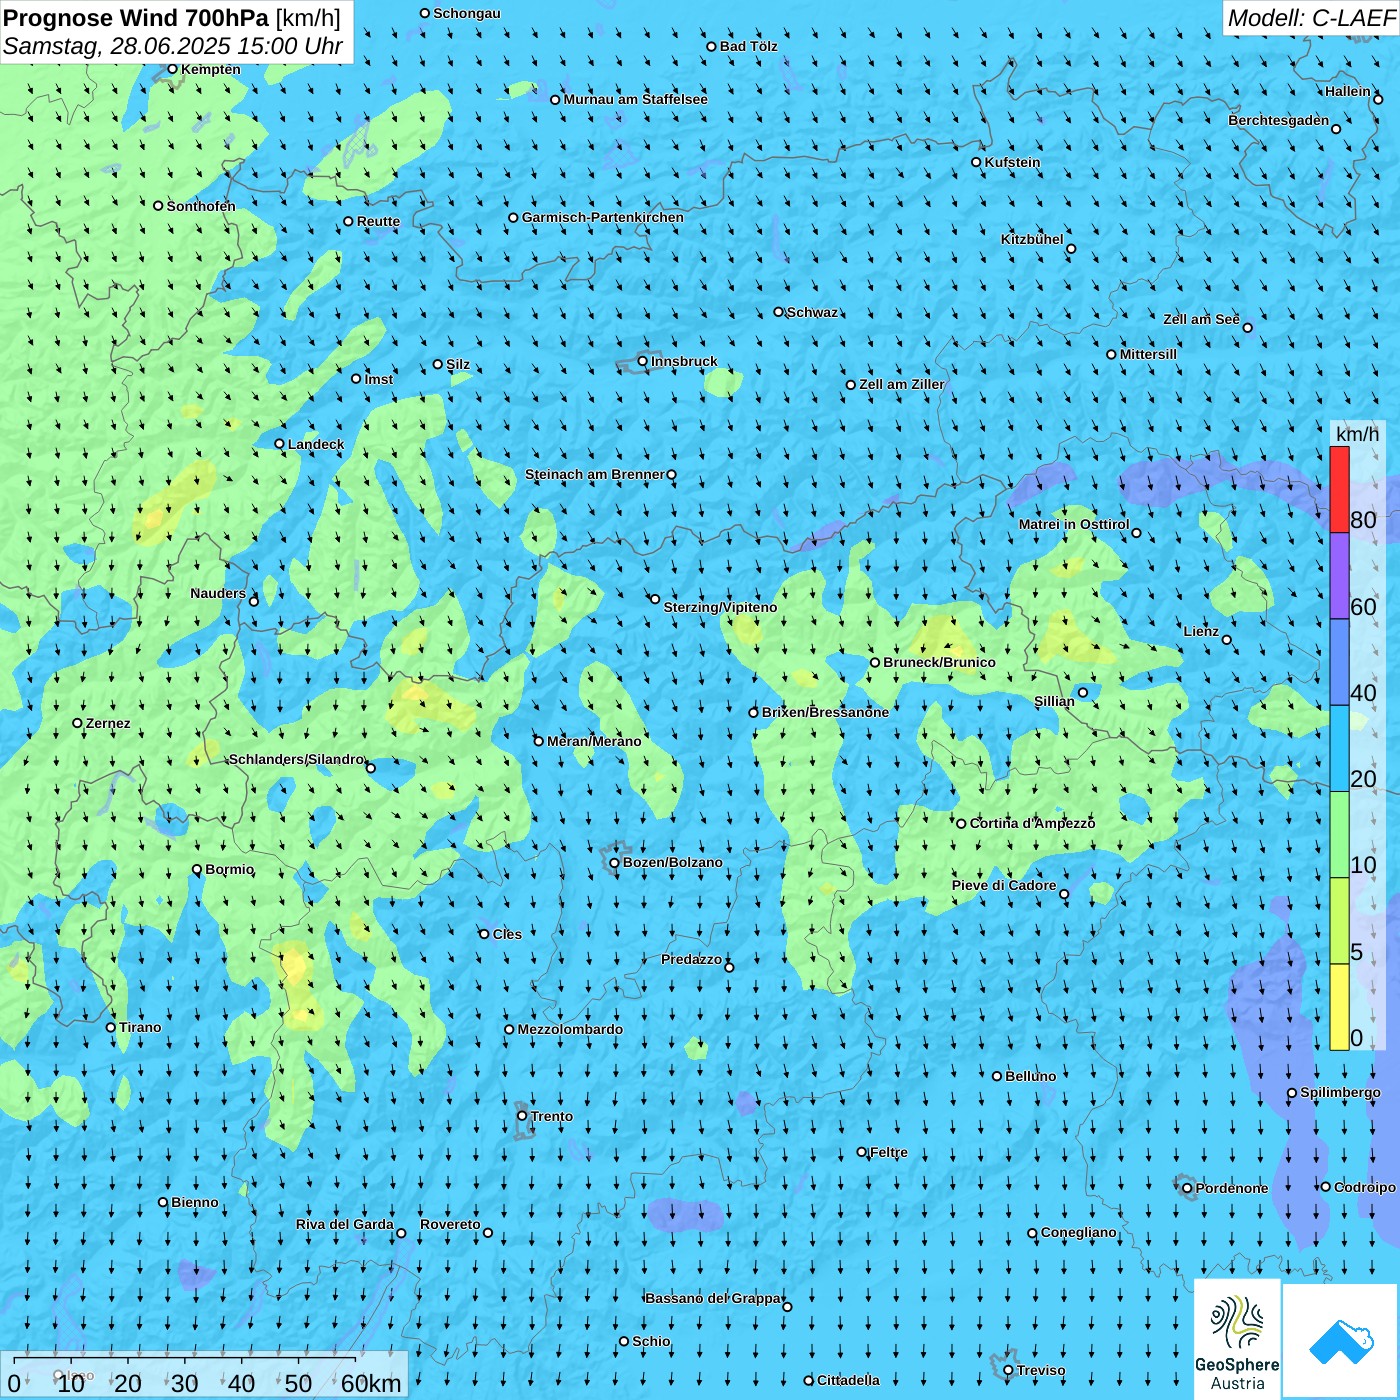Click the 'Prognose Wind 700hPa' title

(137, 18)
